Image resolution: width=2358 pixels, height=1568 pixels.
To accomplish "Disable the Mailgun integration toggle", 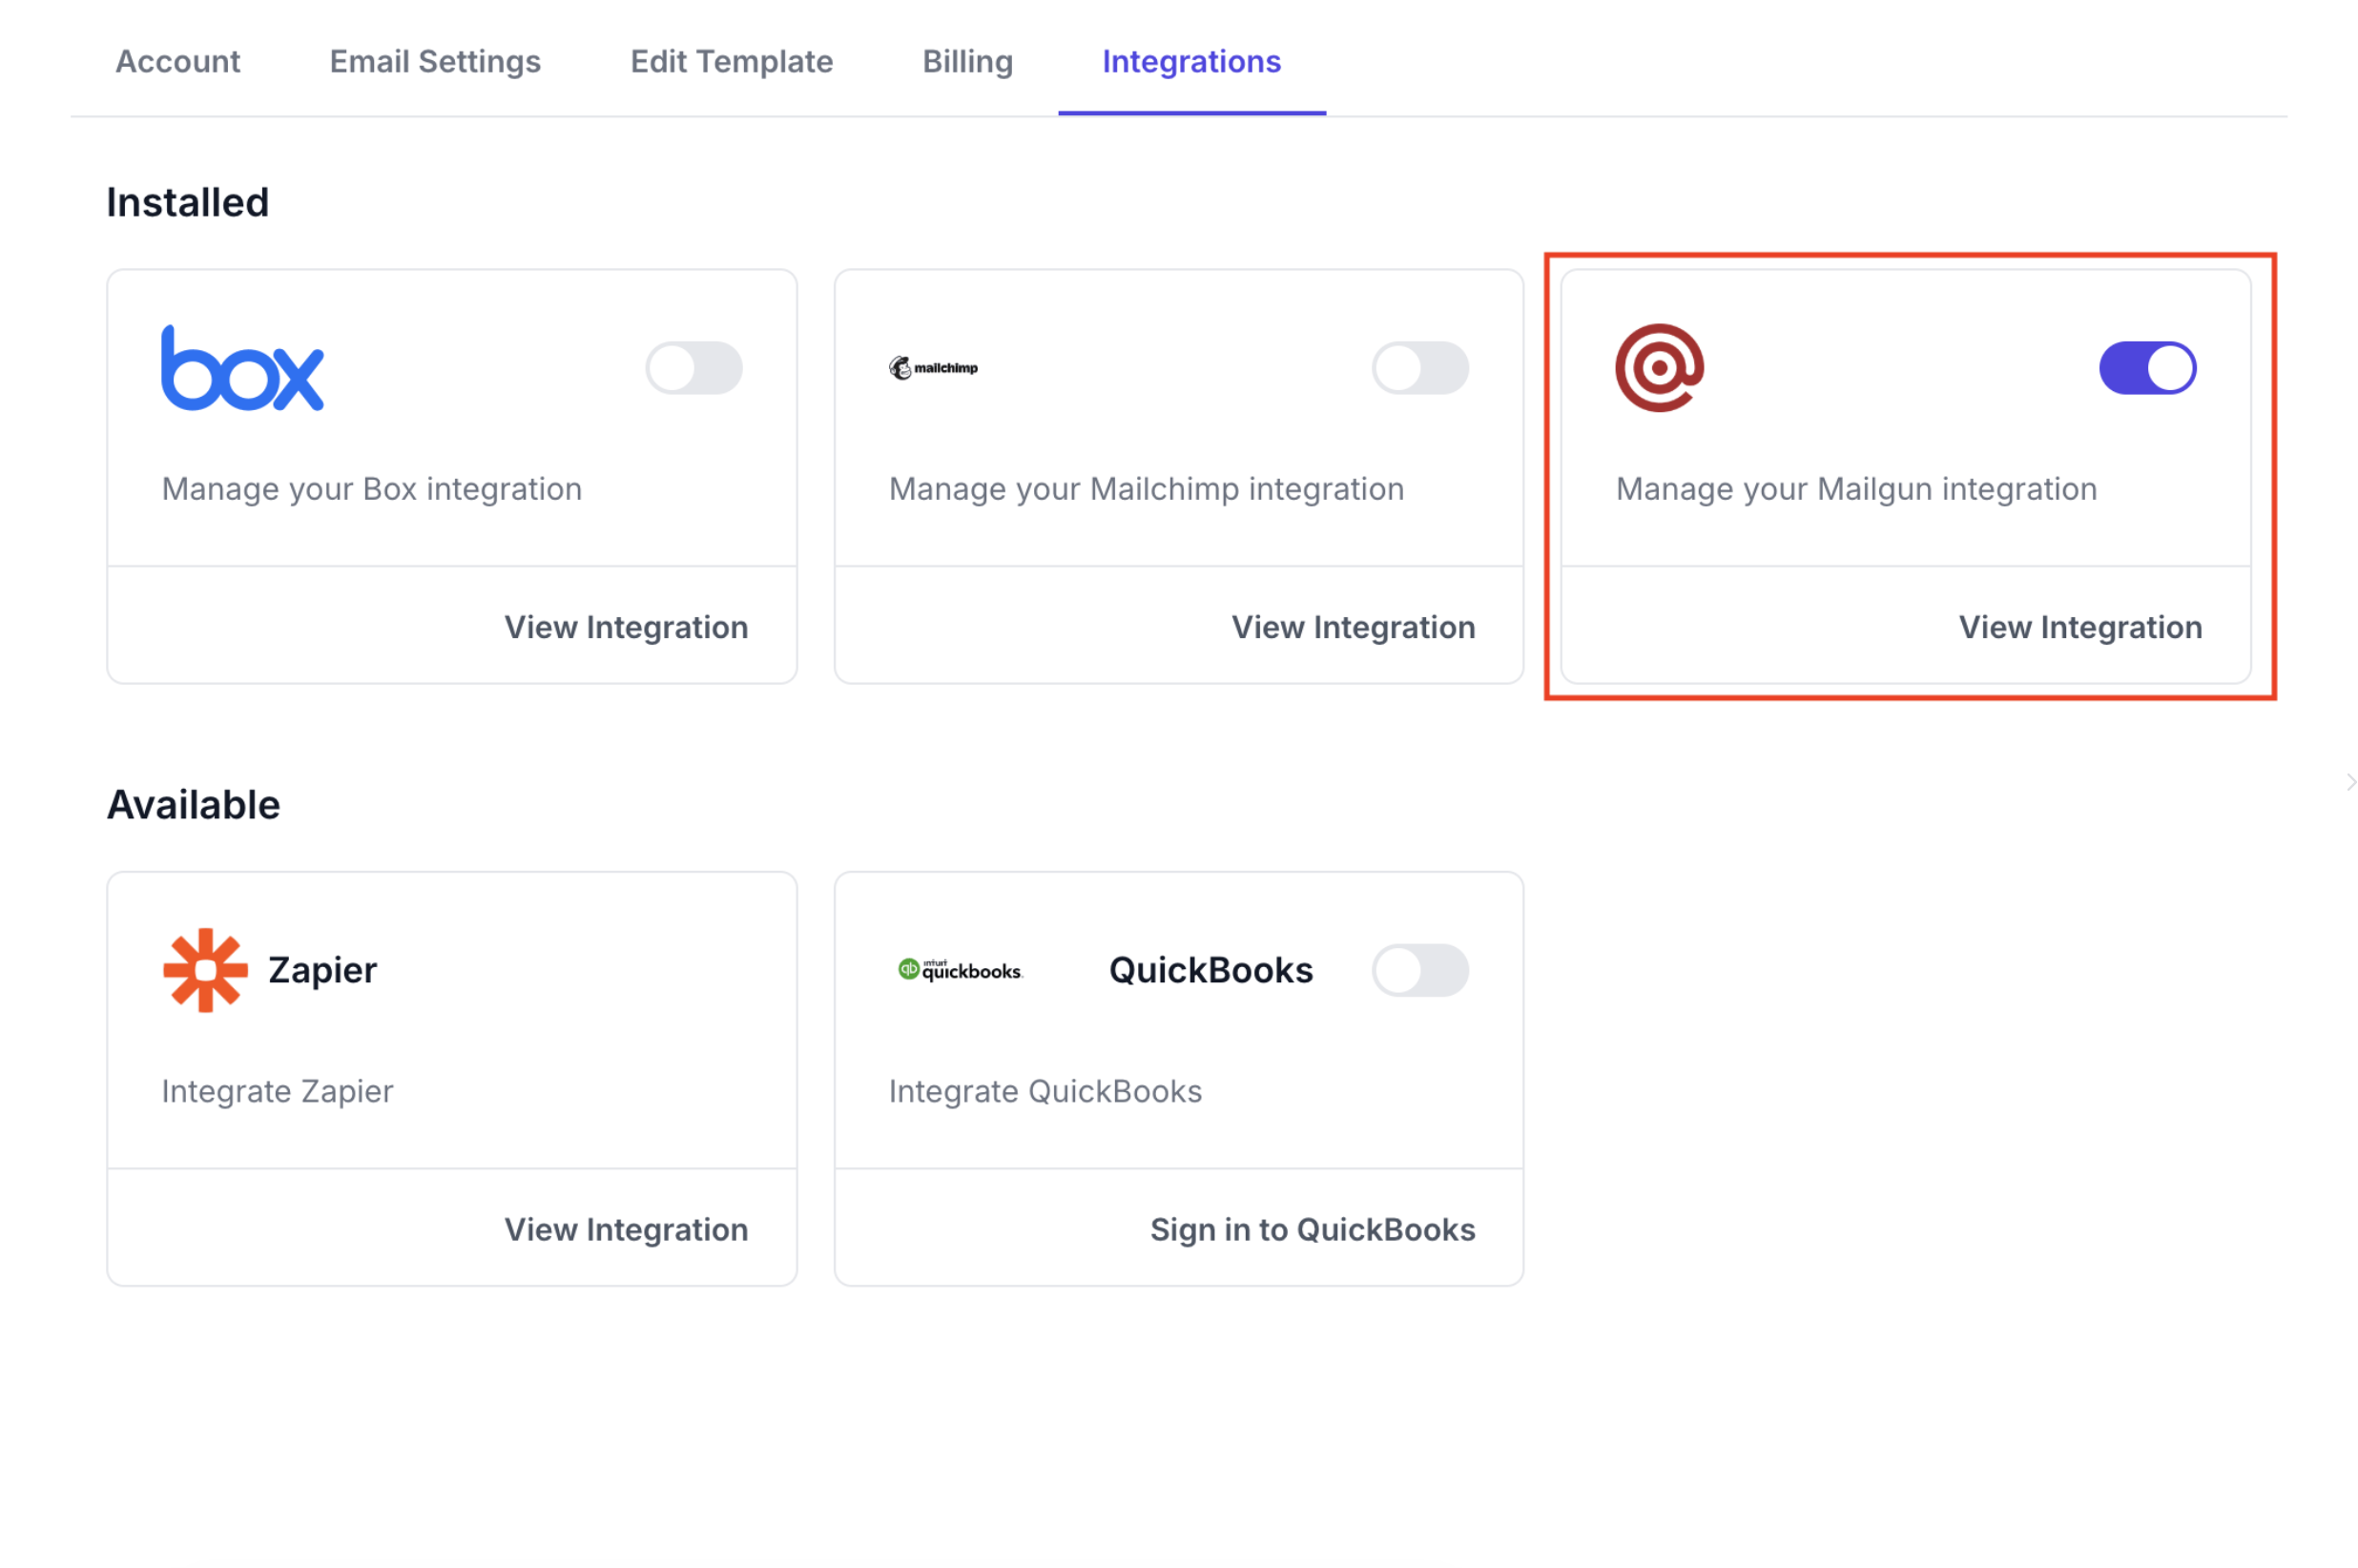I will pyautogui.click(x=2146, y=368).
